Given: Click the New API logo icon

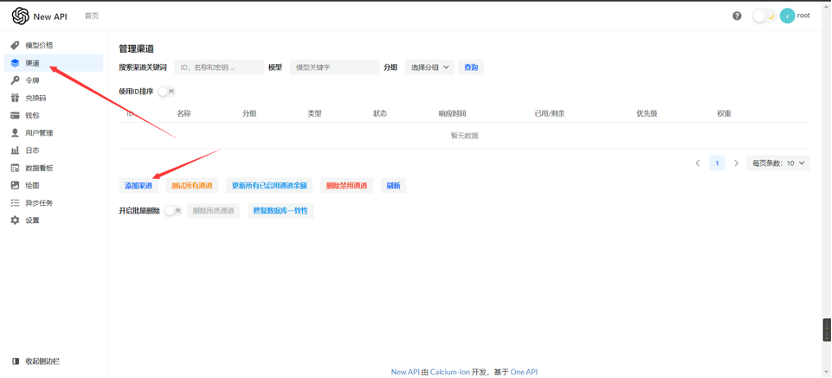Looking at the screenshot, I should pyautogui.click(x=20, y=16).
